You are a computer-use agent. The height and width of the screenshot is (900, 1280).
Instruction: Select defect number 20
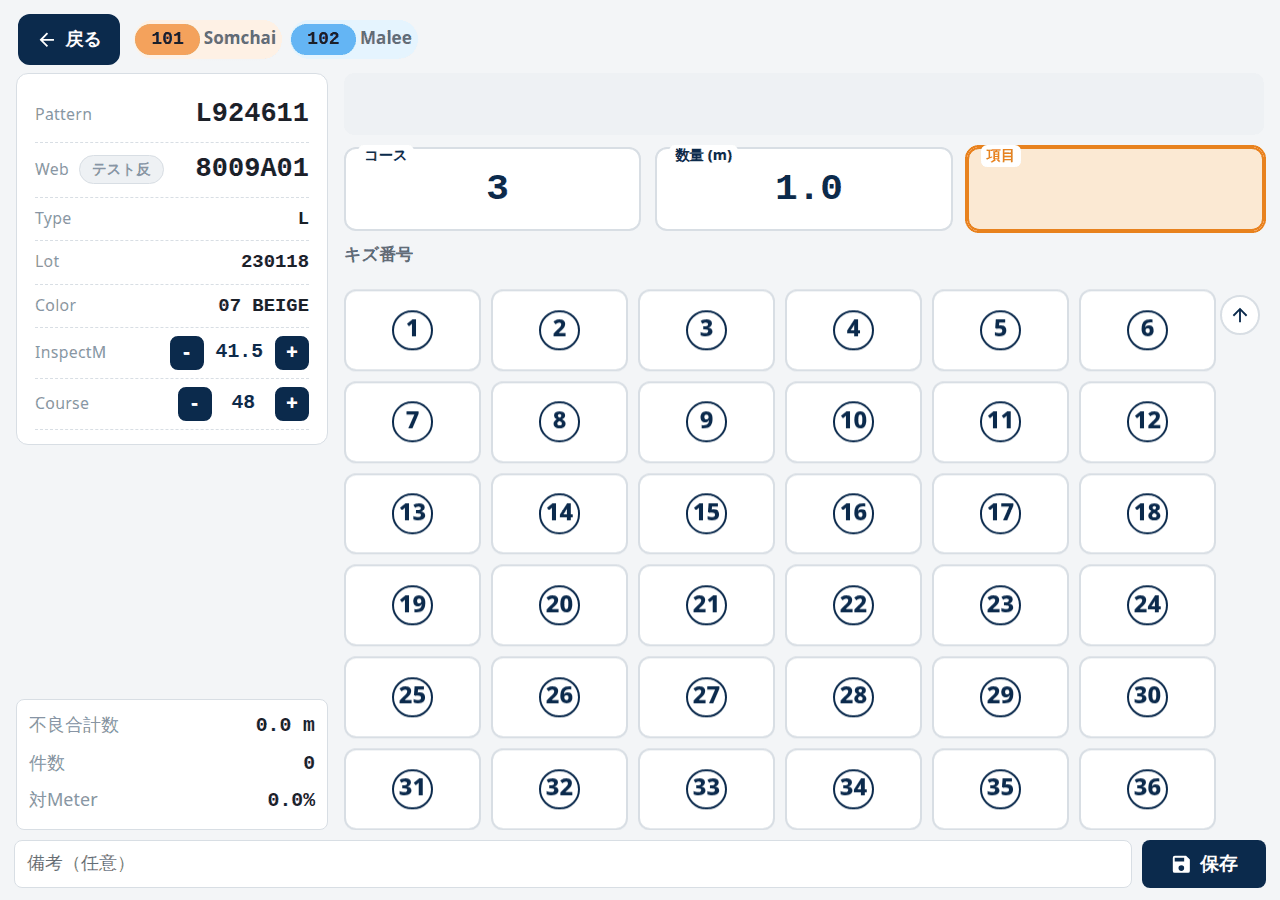tap(559, 605)
